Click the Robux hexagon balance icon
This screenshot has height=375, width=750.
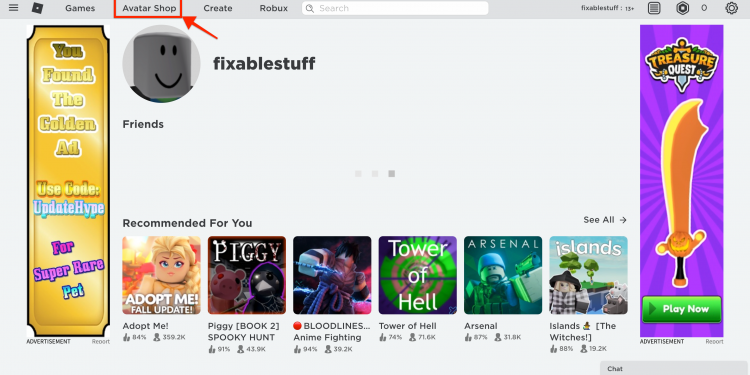pos(683,8)
